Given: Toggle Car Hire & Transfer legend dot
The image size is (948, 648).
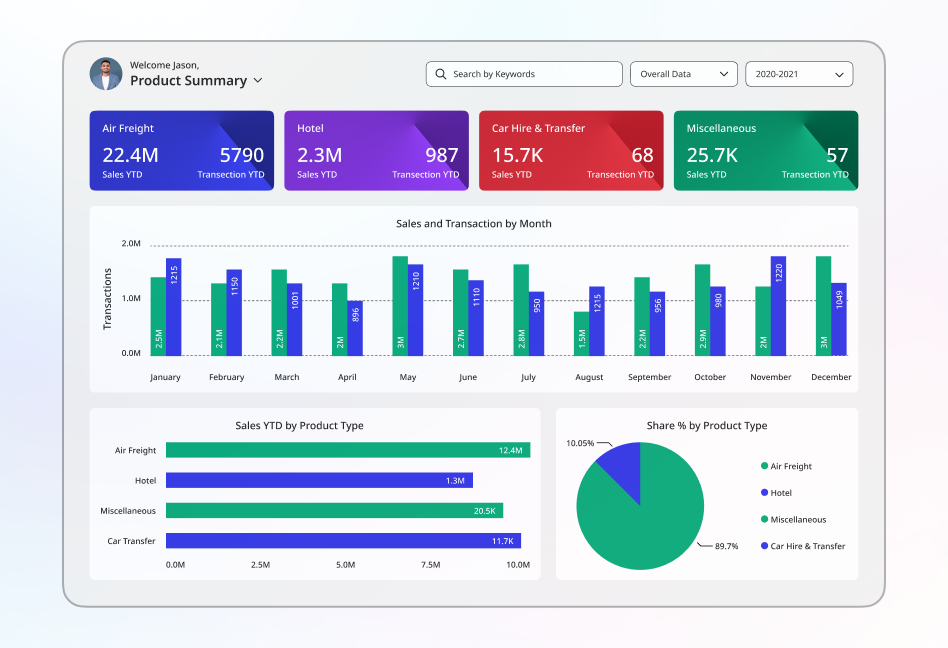Looking at the screenshot, I should point(764,545).
